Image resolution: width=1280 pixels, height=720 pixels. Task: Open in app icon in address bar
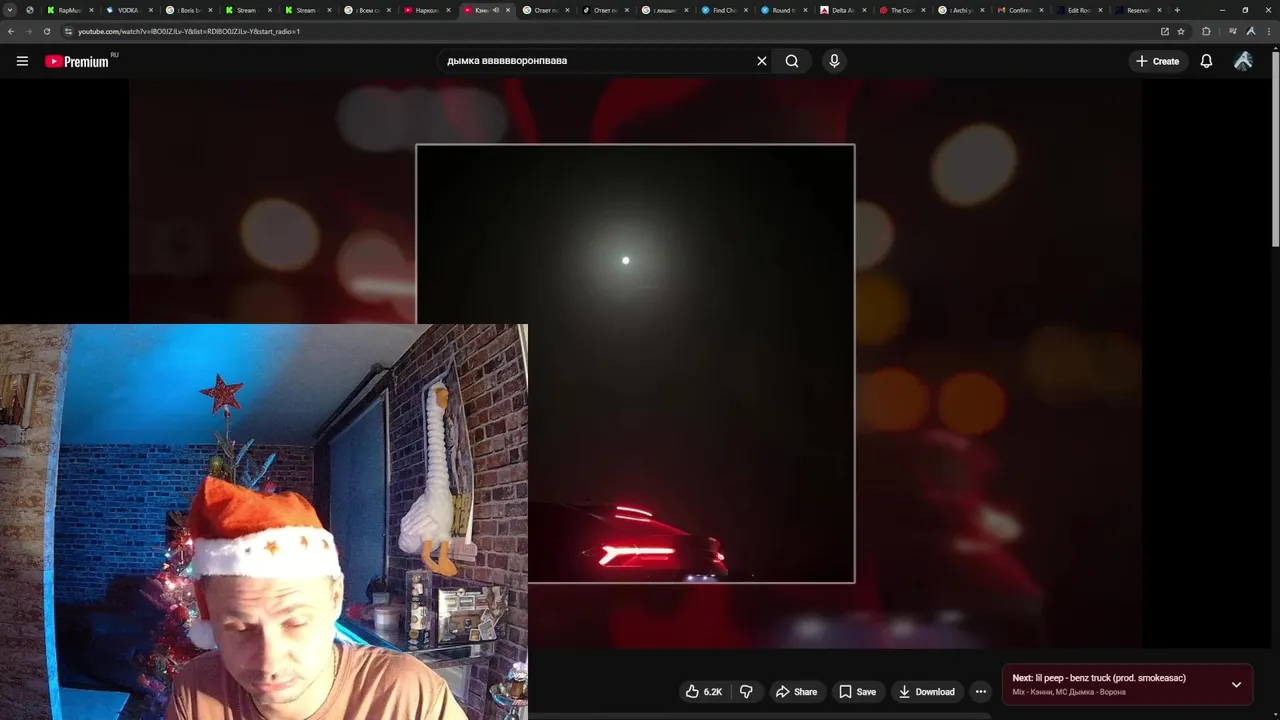tap(1164, 31)
